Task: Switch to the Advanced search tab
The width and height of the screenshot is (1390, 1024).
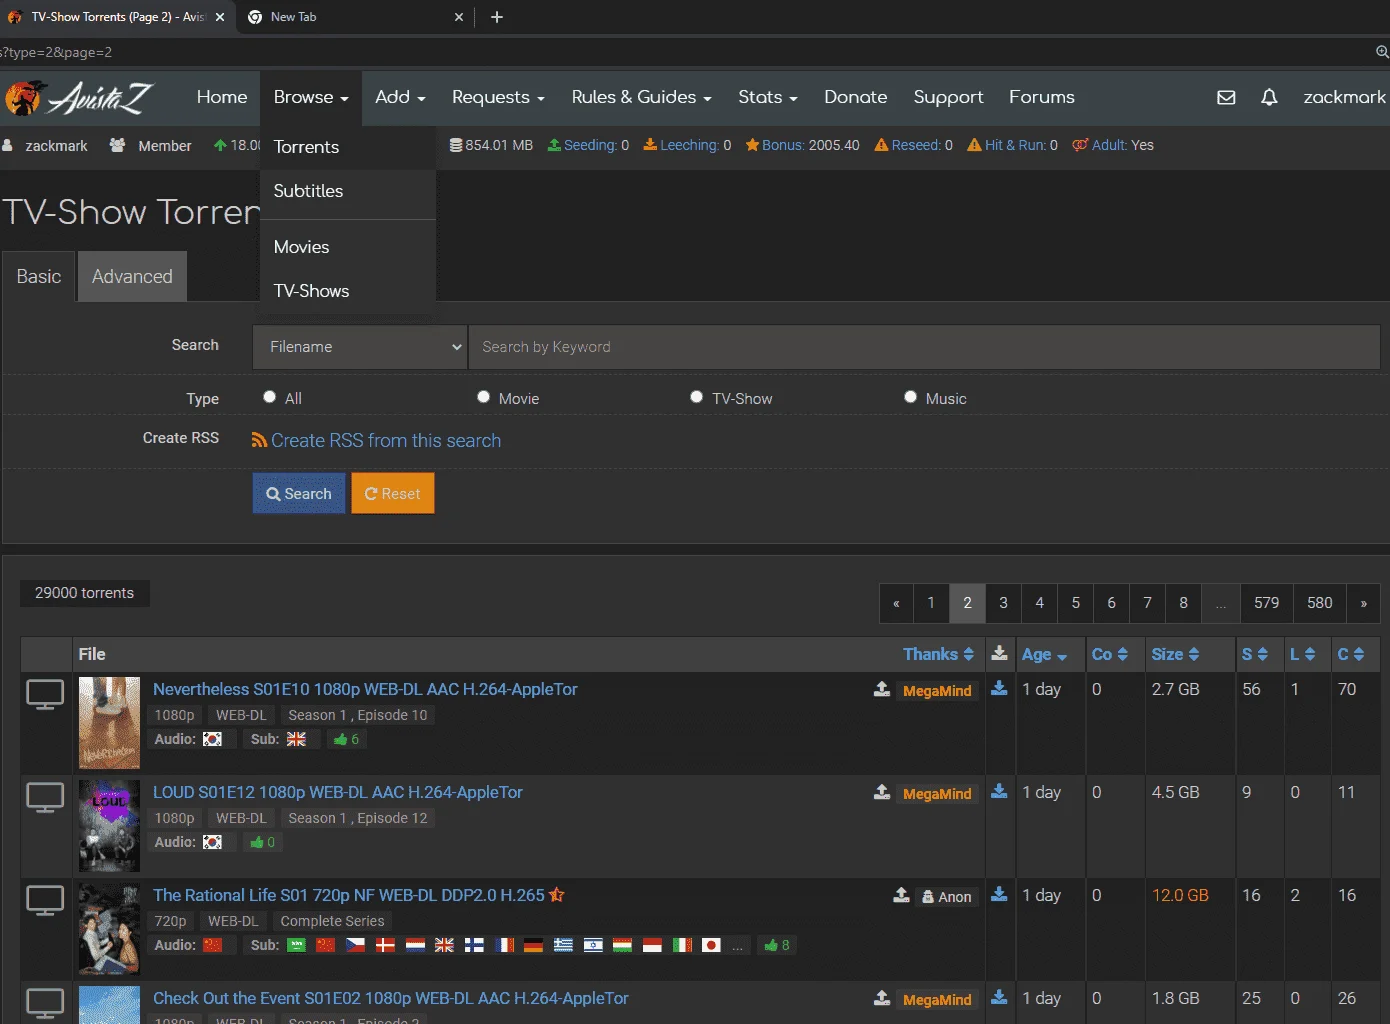Action: tap(132, 277)
